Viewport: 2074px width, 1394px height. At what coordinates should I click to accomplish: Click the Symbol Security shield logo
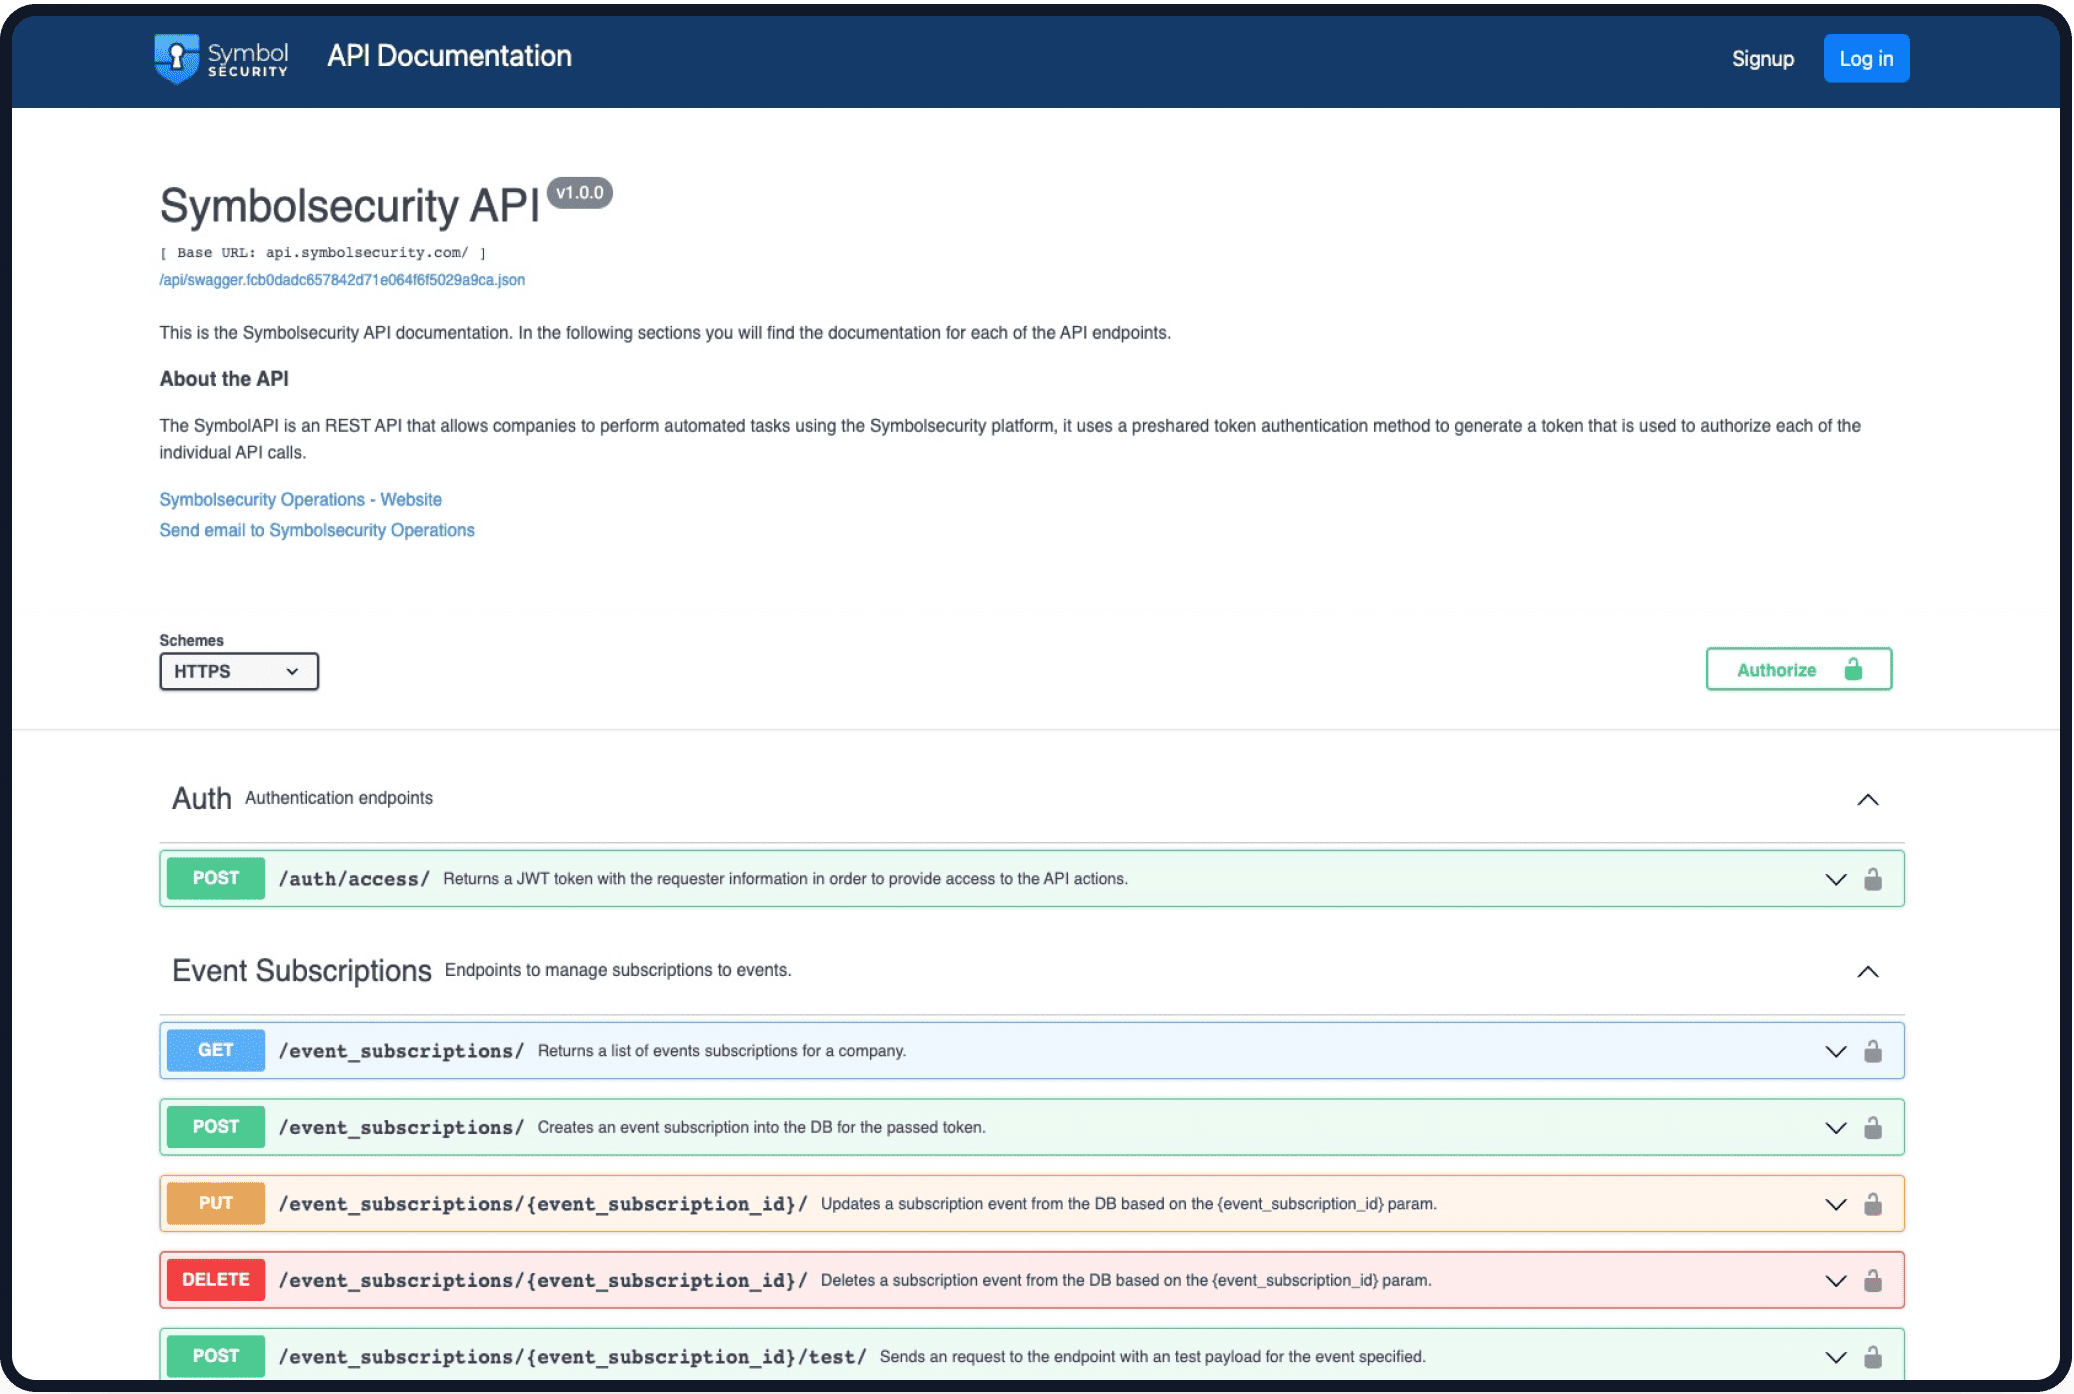[177, 58]
